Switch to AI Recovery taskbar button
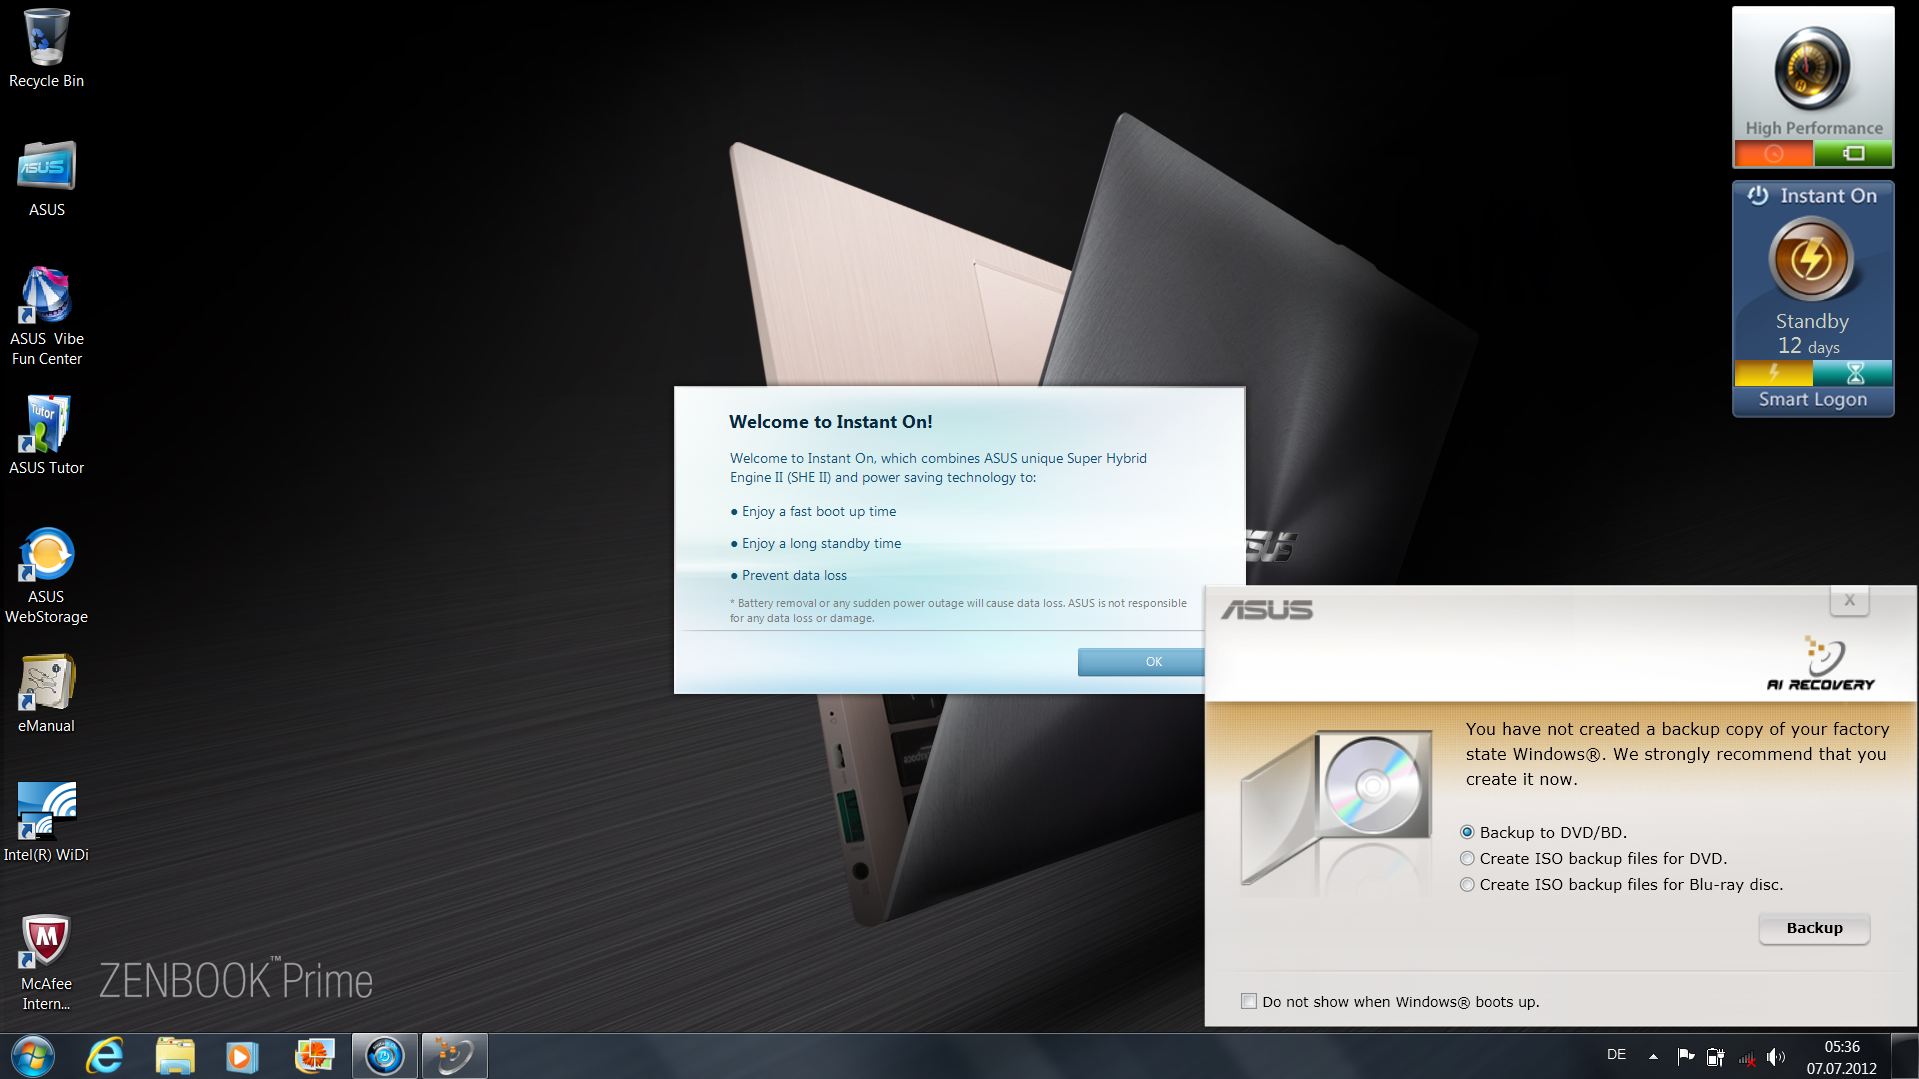This screenshot has width=1919, height=1079. click(455, 1056)
